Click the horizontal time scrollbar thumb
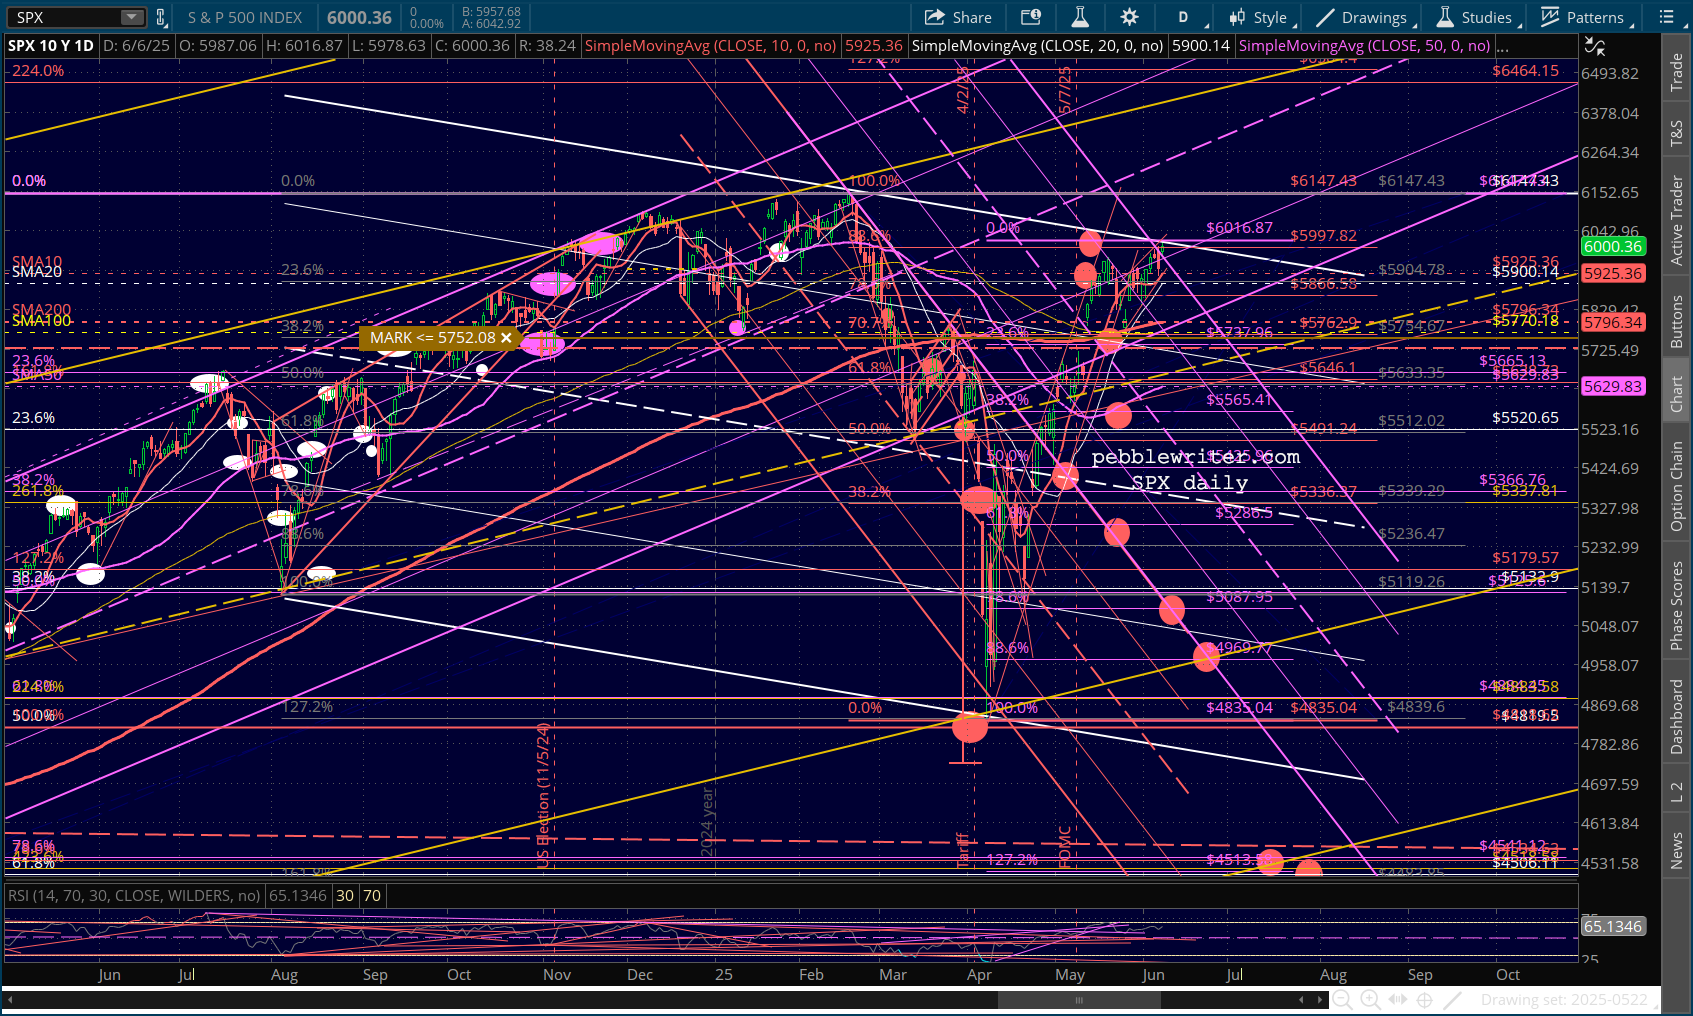The width and height of the screenshot is (1693, 1016). tap(1078, 999)
